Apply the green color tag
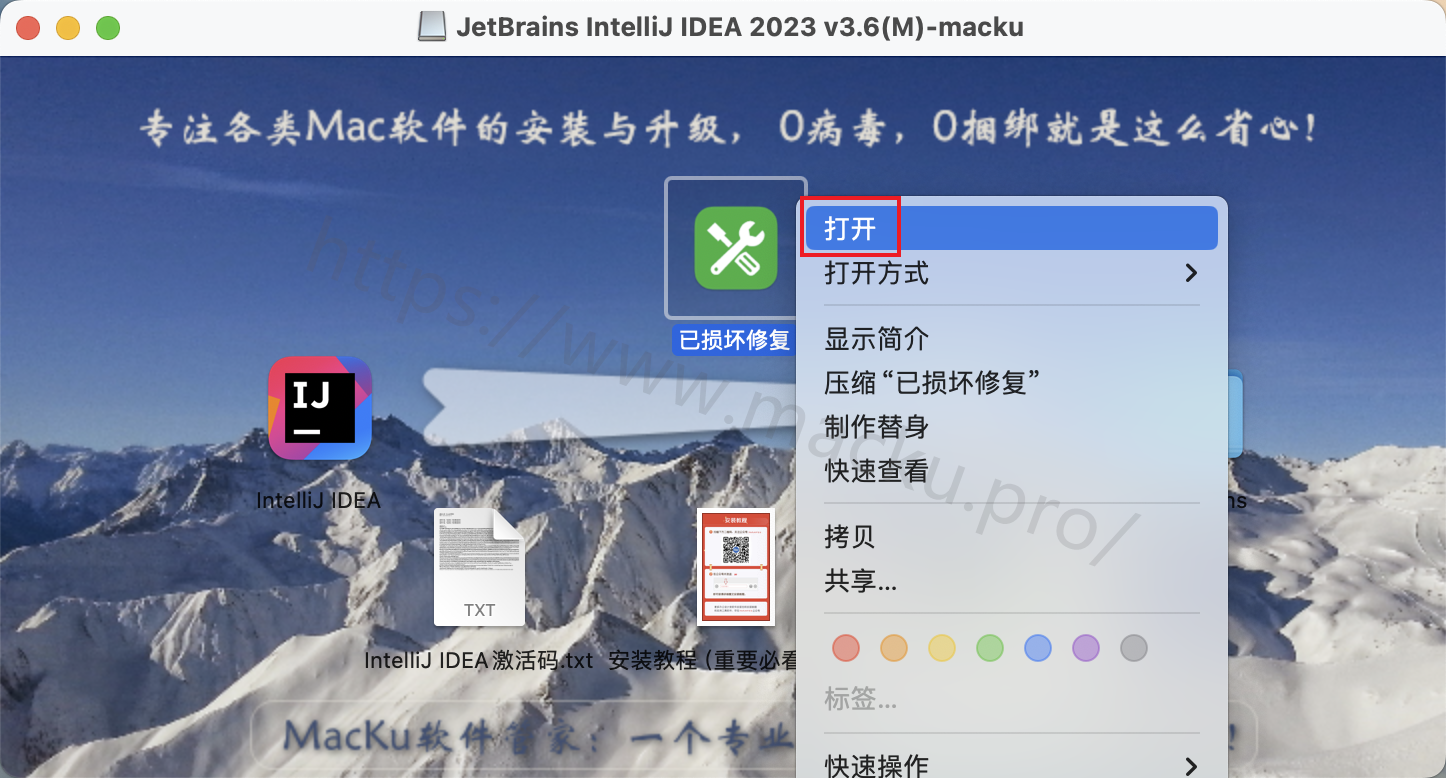 pos(990,648)
